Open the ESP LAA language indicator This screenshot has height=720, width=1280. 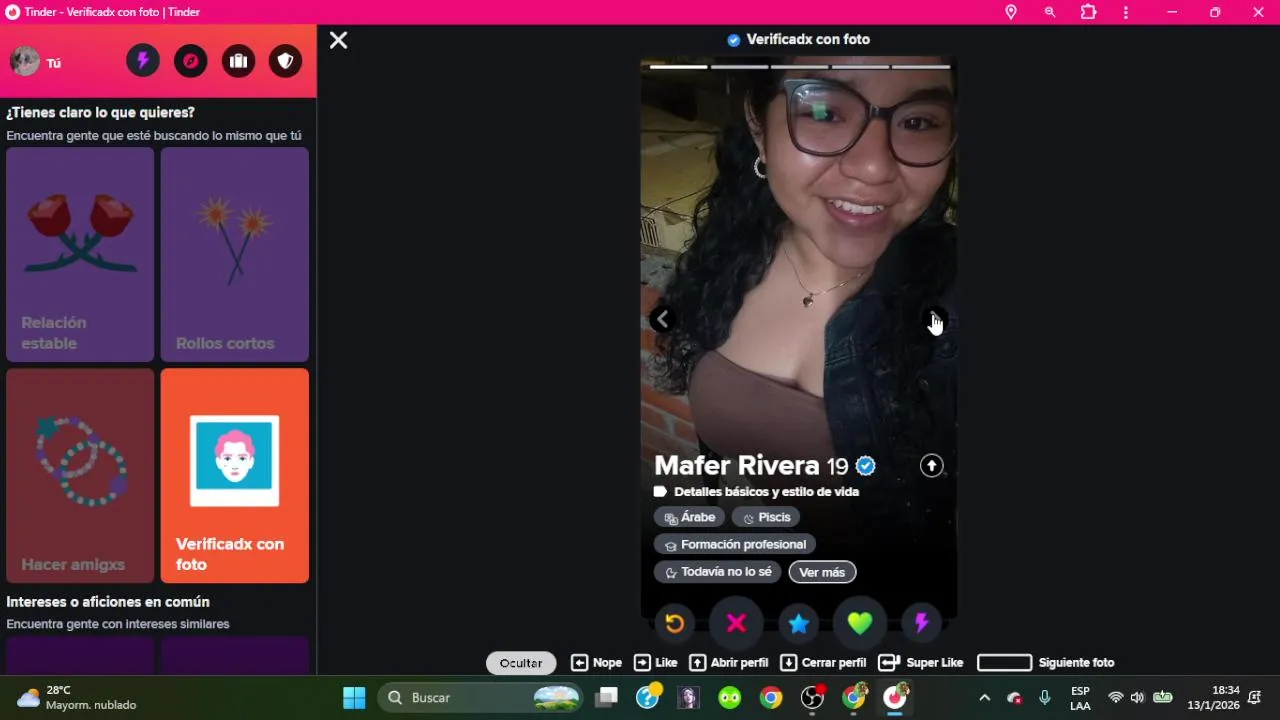click(1080, 698)
